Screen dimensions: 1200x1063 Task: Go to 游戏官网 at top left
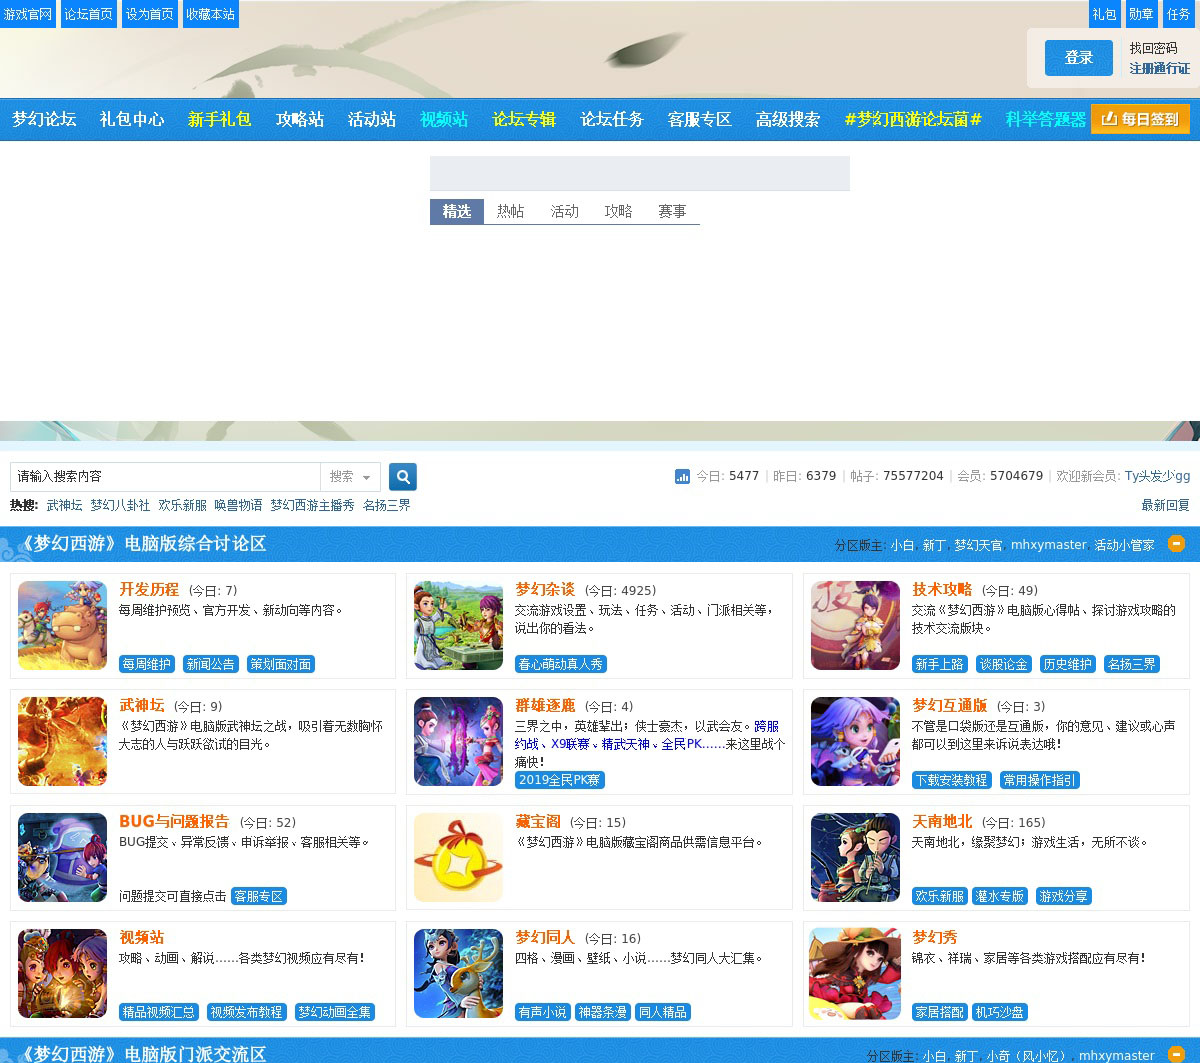pos(28,14)
